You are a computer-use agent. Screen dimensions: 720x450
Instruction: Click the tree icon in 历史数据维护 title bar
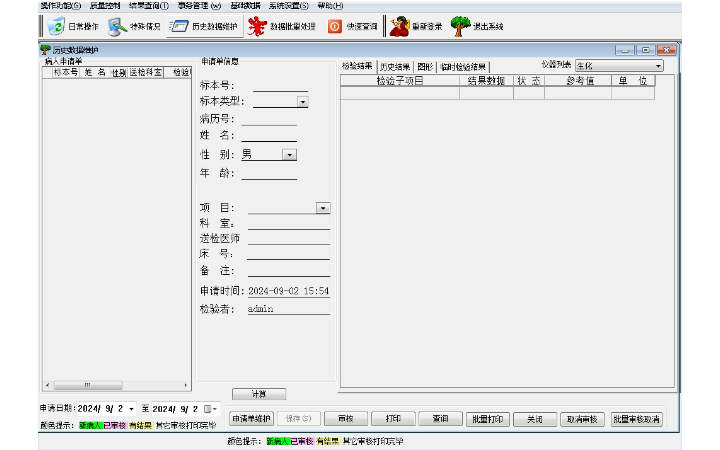coord(45,50)
